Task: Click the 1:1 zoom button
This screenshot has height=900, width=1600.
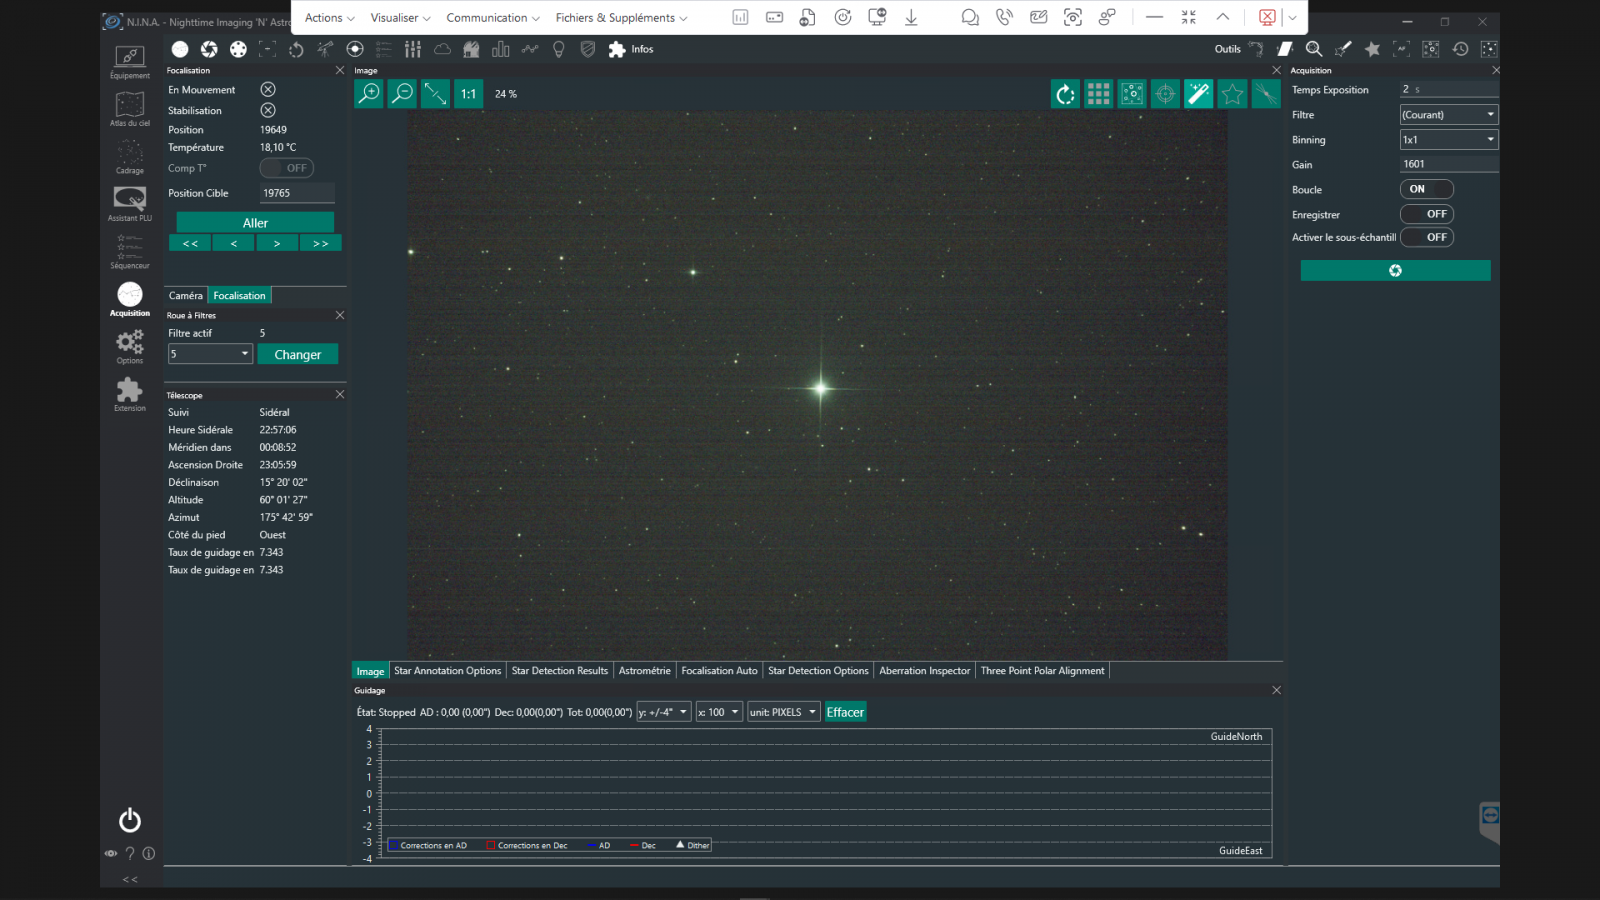Action: coord(468,93)
